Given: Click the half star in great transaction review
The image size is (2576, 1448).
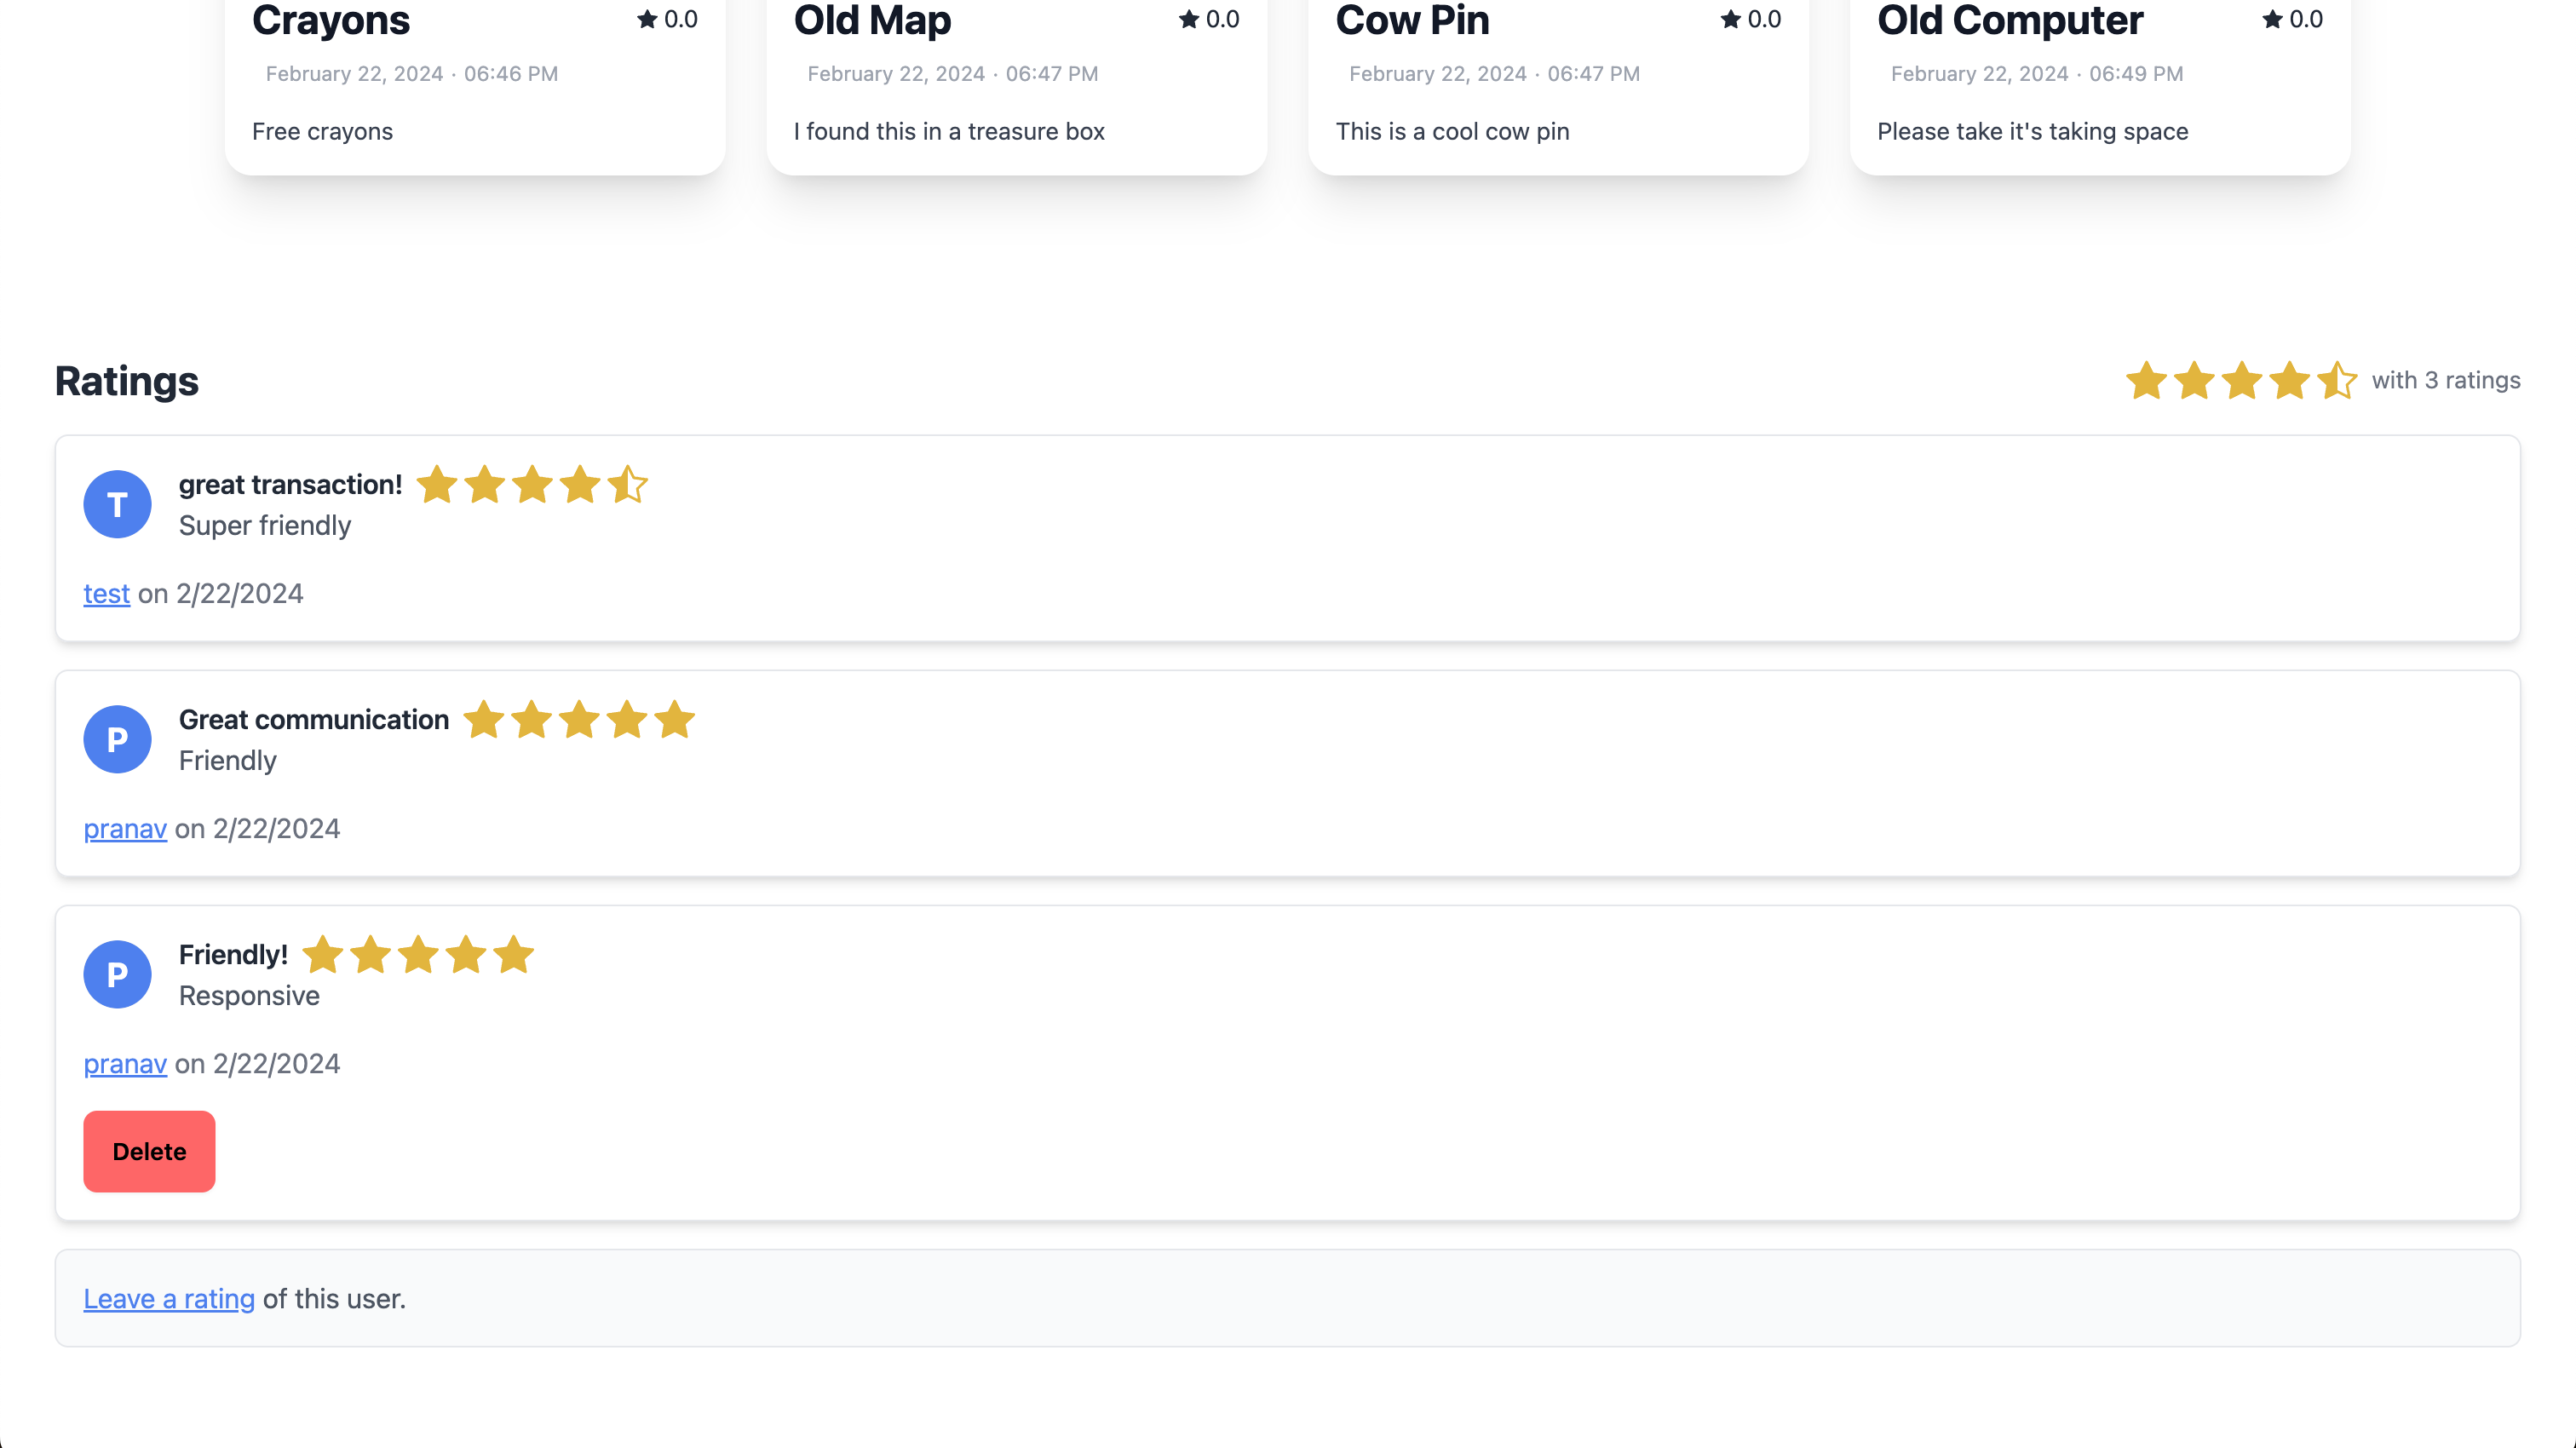Looking at the screenshot, I should coord(628,485).
